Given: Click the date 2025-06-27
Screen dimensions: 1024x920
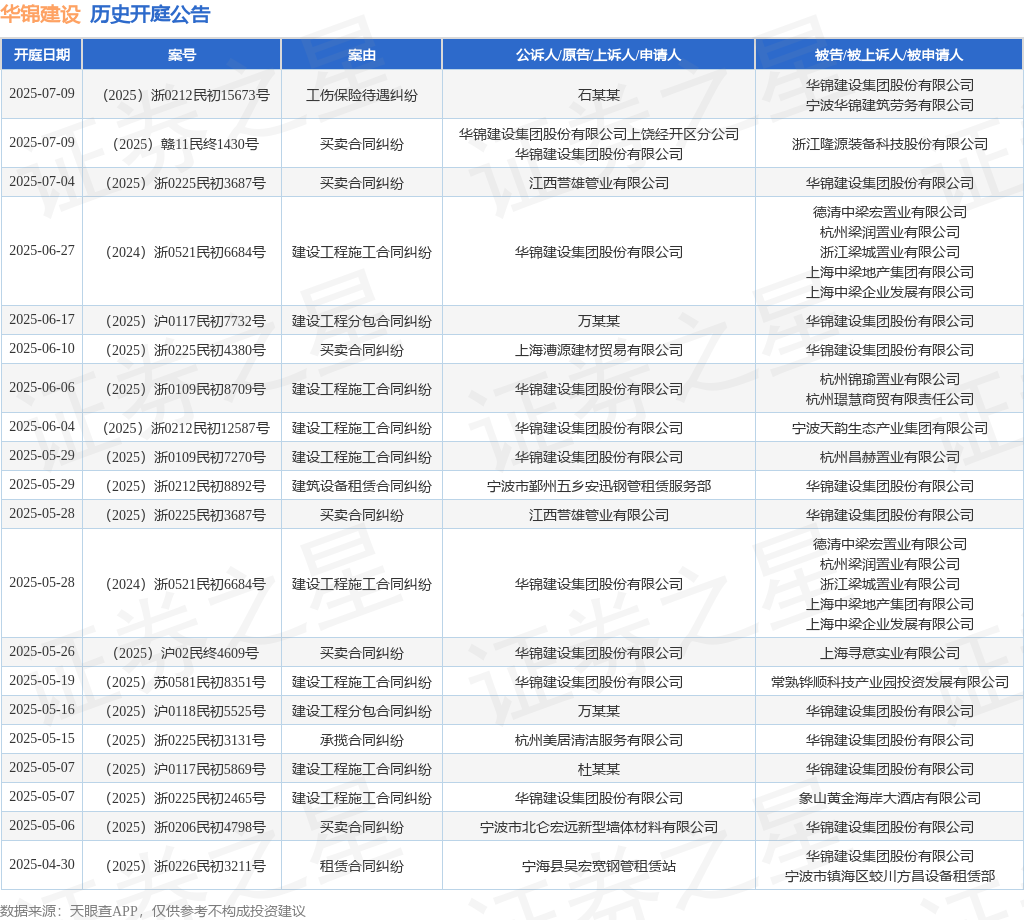Looking at the screenshot, I should [42, 251].
